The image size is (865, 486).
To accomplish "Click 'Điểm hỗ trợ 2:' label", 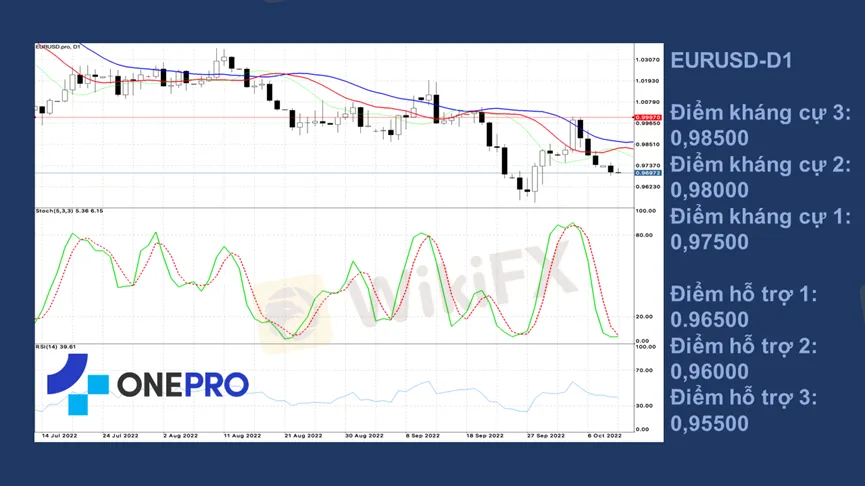I will [x=743, y=346].
